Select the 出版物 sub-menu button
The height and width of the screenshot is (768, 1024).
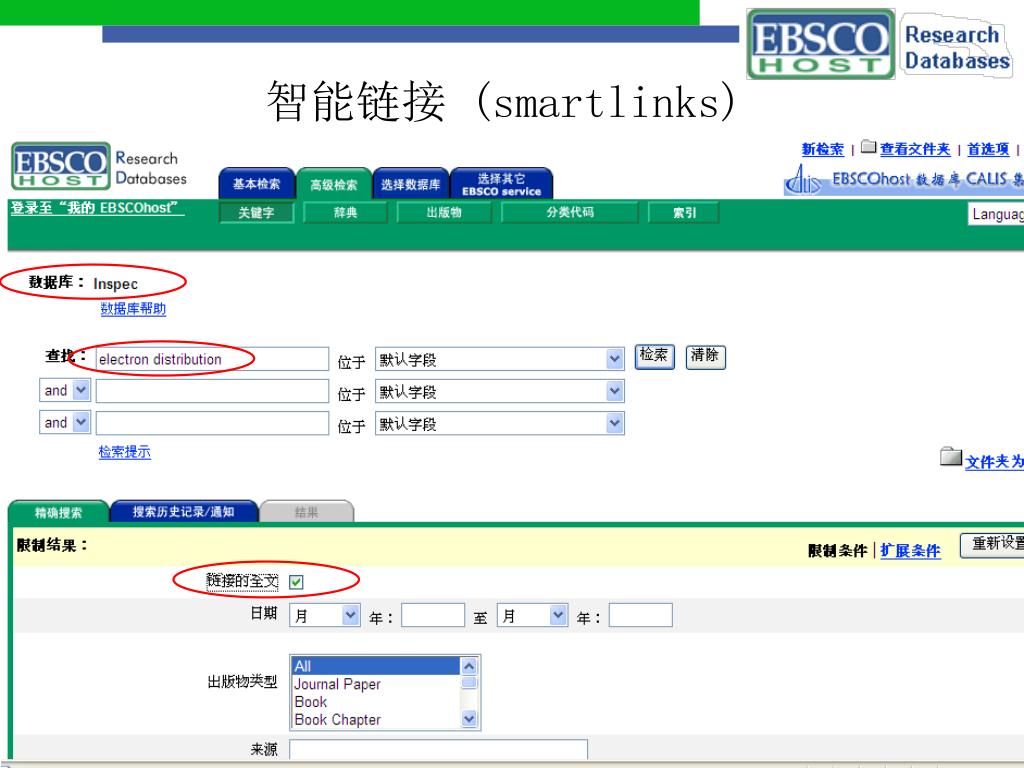tap(444, 212)
